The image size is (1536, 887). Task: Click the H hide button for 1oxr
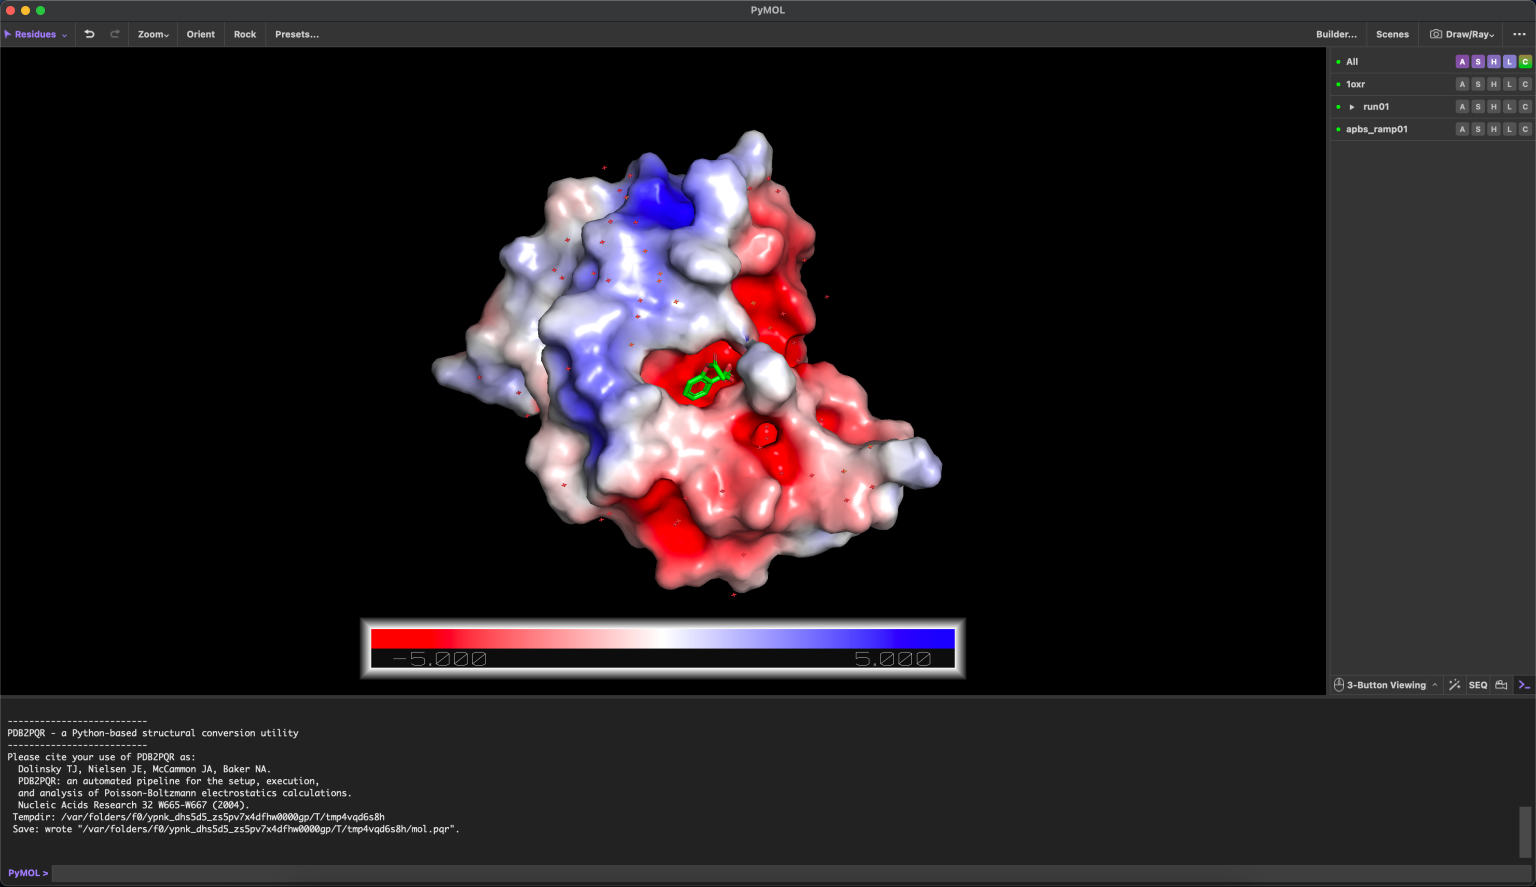point(1494,84)
